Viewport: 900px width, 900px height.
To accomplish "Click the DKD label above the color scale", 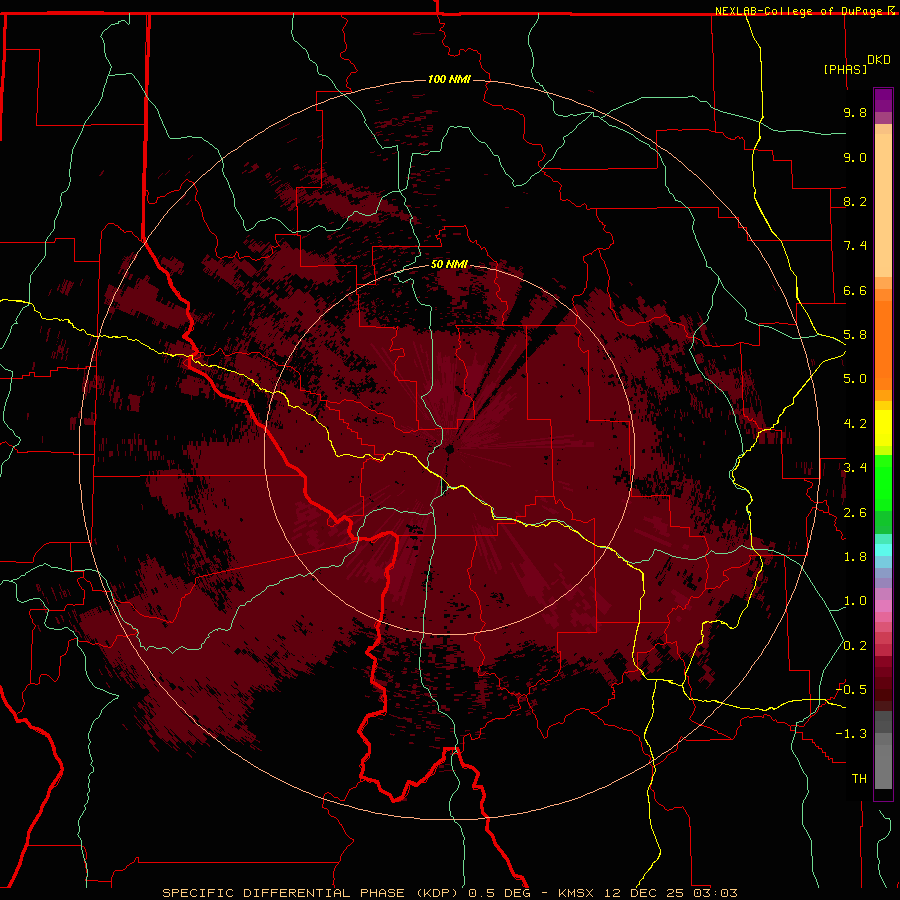I will [879, 60].
